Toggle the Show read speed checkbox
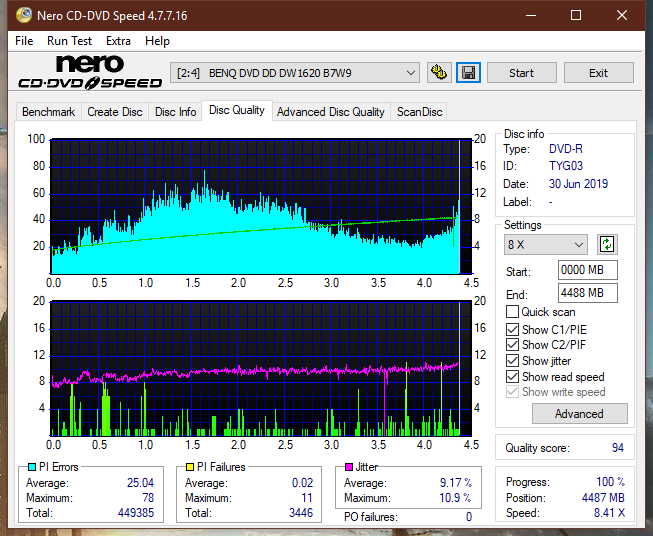This screenshot has width=653, height=536. coord(512,376)
